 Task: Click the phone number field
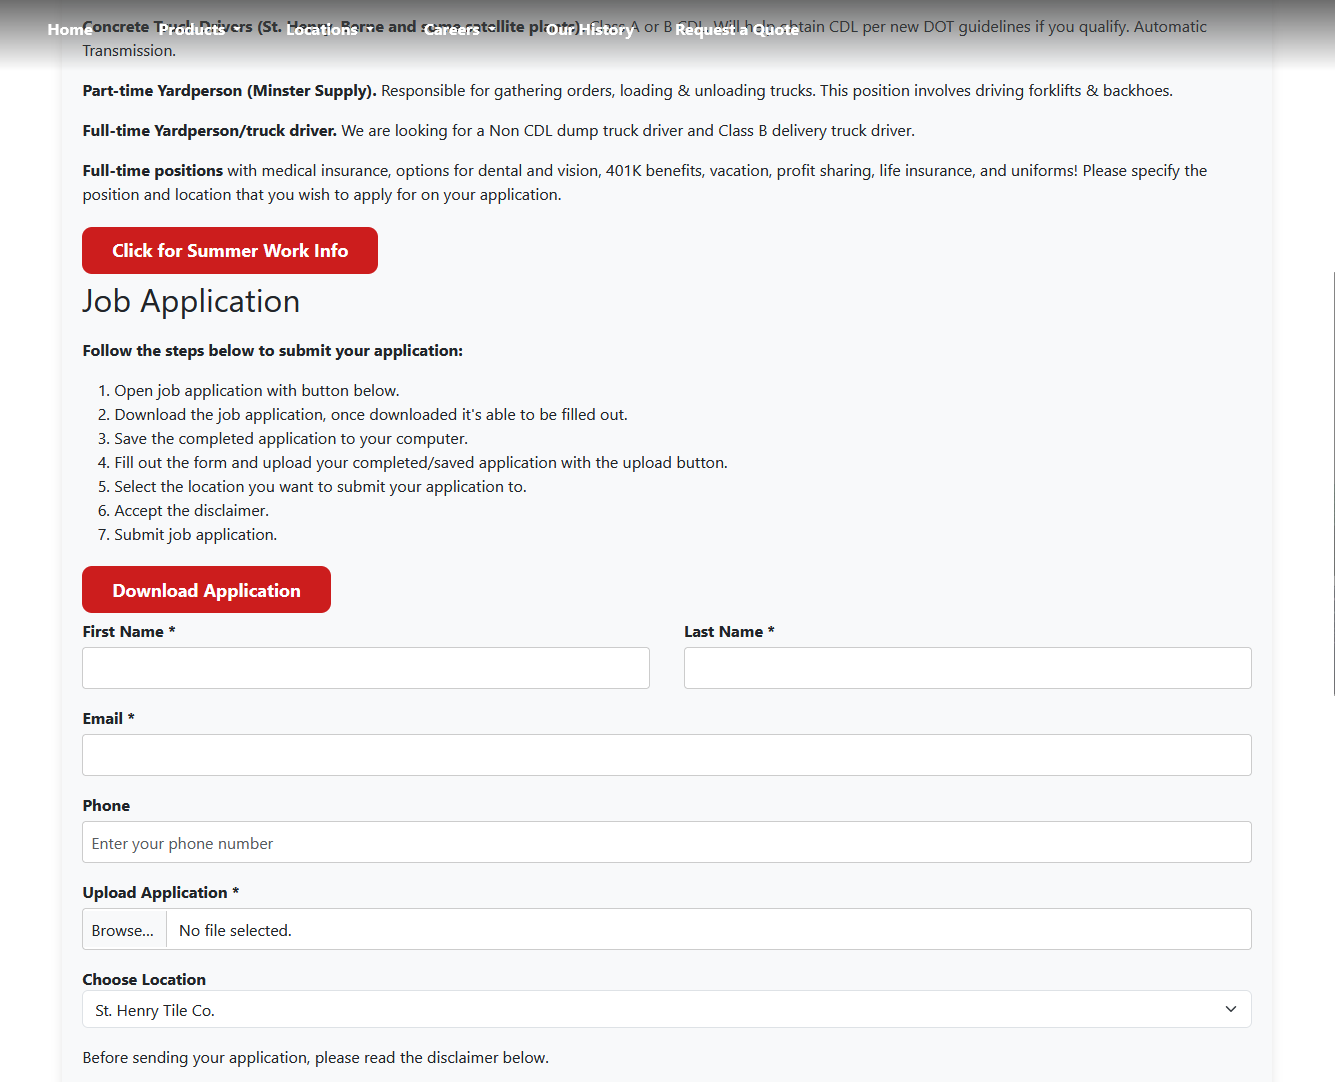[666, 842]
